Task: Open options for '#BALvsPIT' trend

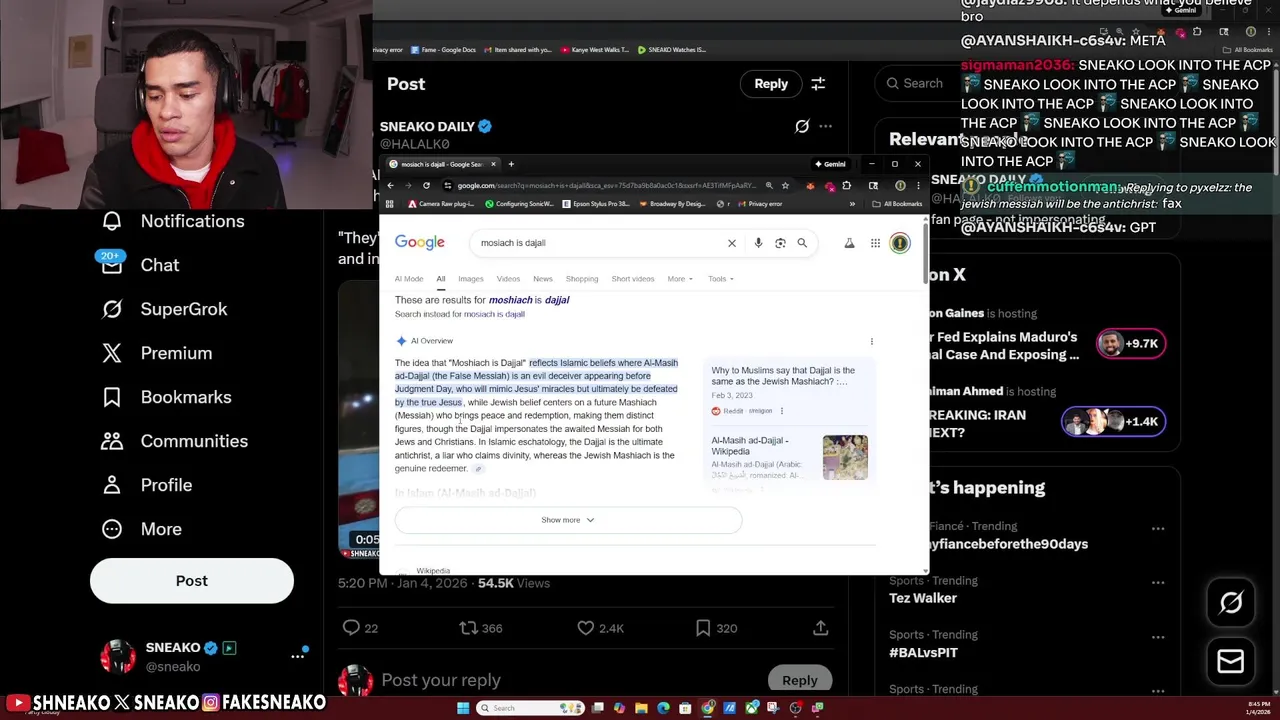Action: [x=1157, y=637]
